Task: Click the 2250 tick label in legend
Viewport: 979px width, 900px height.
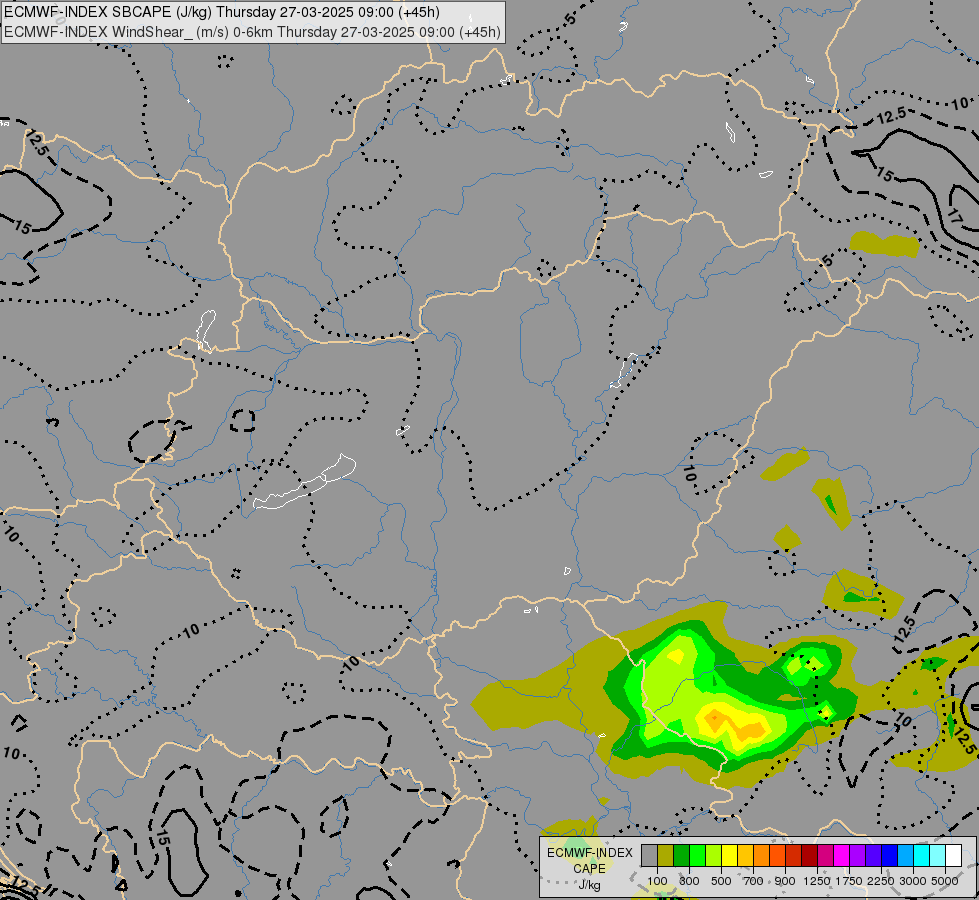Action: tap(881, 881)
